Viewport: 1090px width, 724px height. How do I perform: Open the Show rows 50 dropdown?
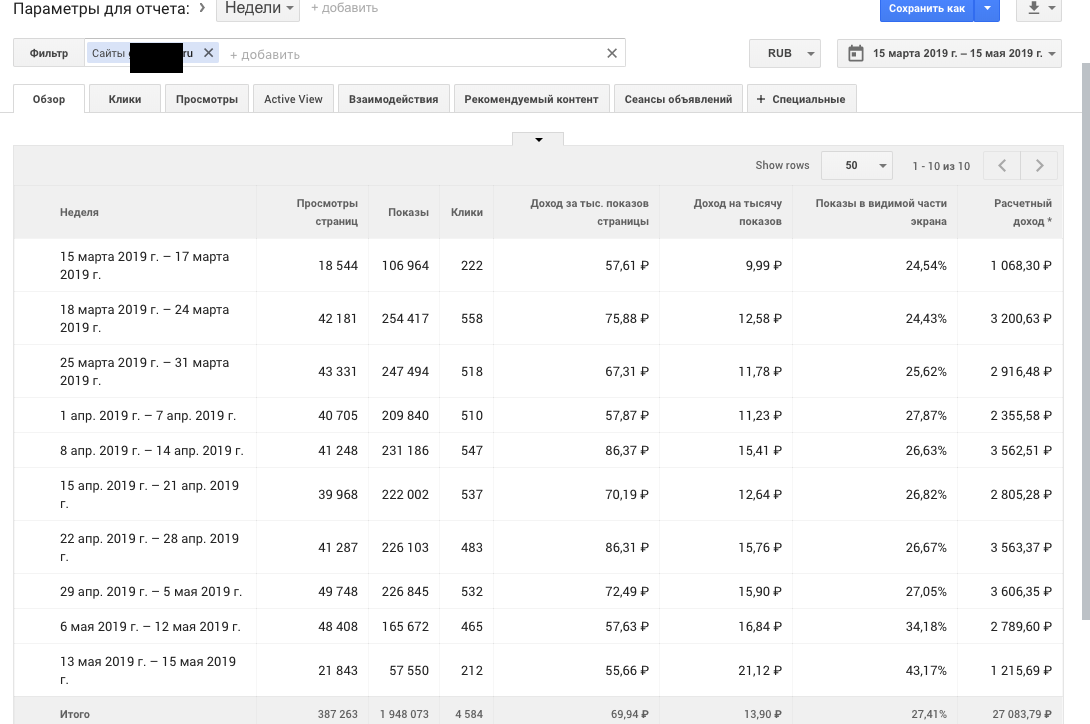tap(856, 166)
